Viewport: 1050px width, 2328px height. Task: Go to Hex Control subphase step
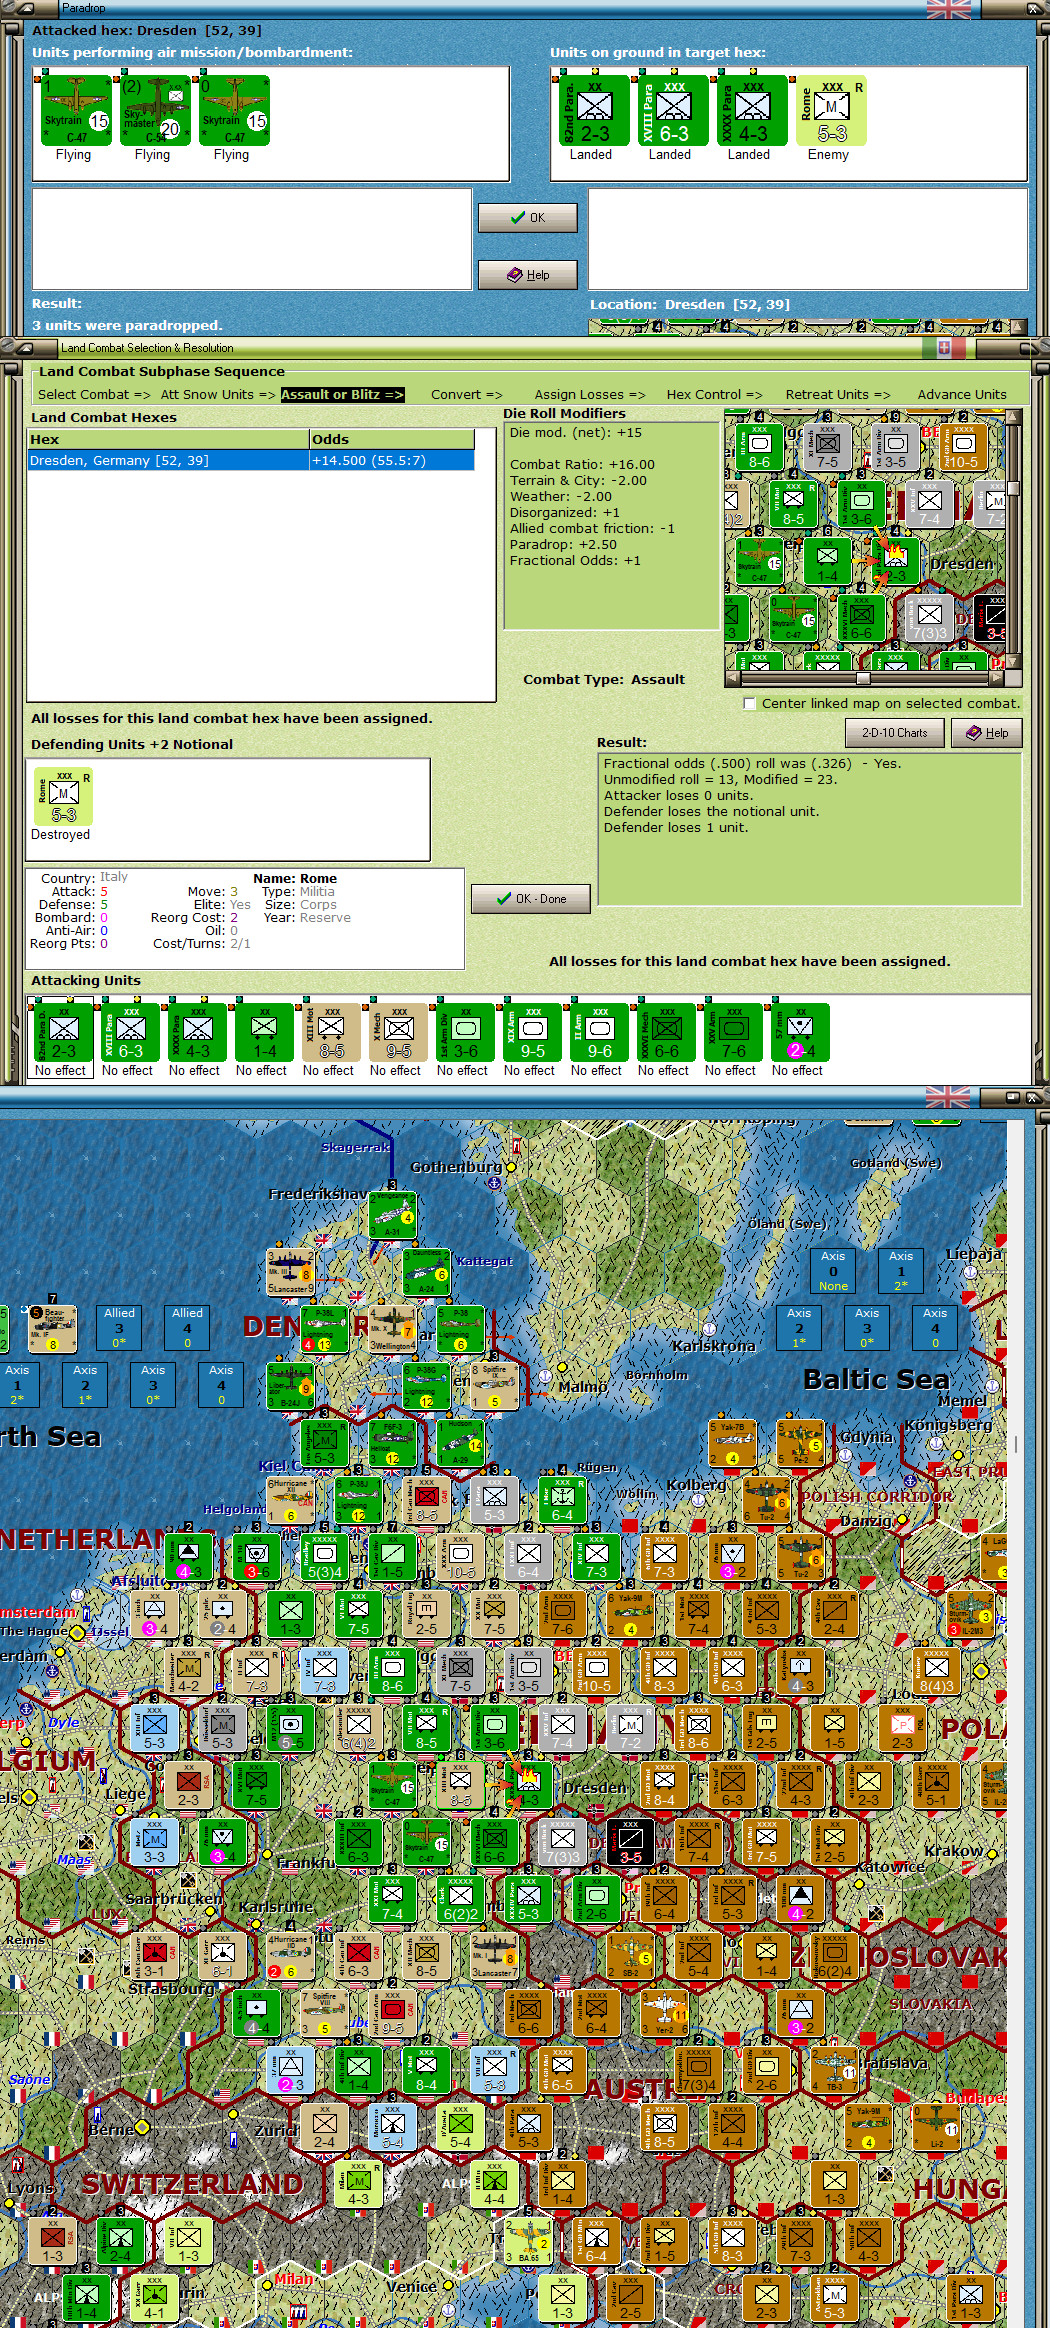[x=714, y=395]
